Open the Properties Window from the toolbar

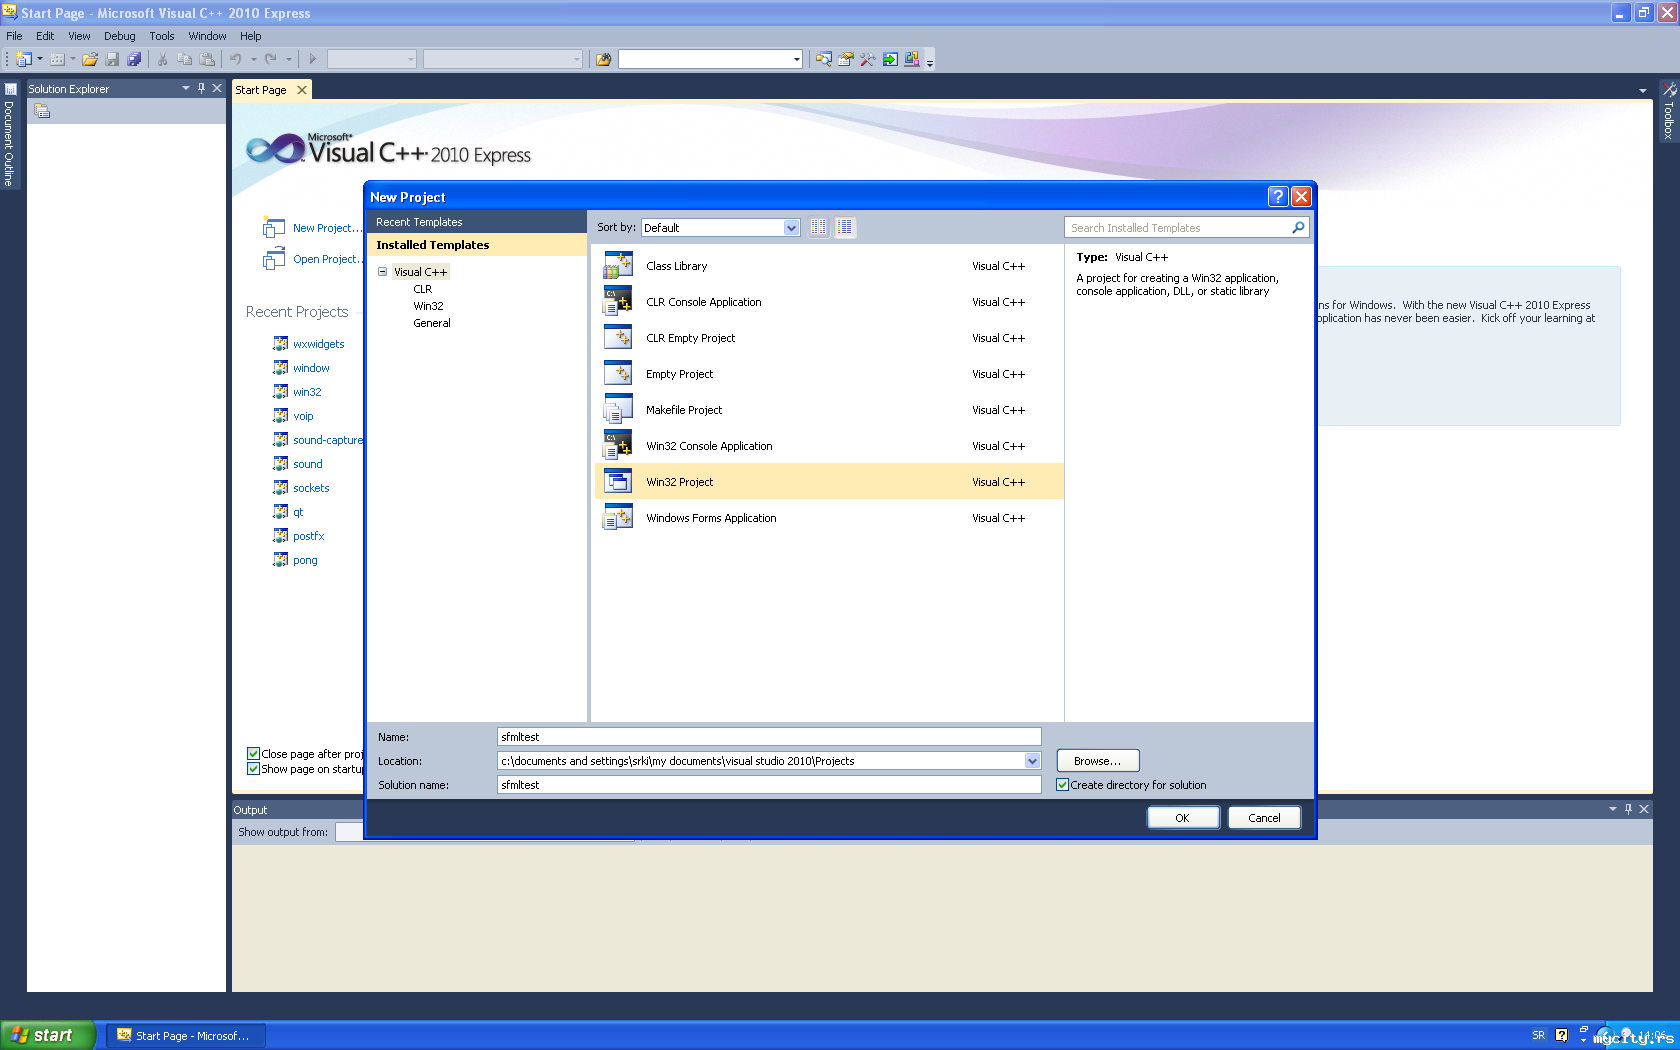point(845,59)
